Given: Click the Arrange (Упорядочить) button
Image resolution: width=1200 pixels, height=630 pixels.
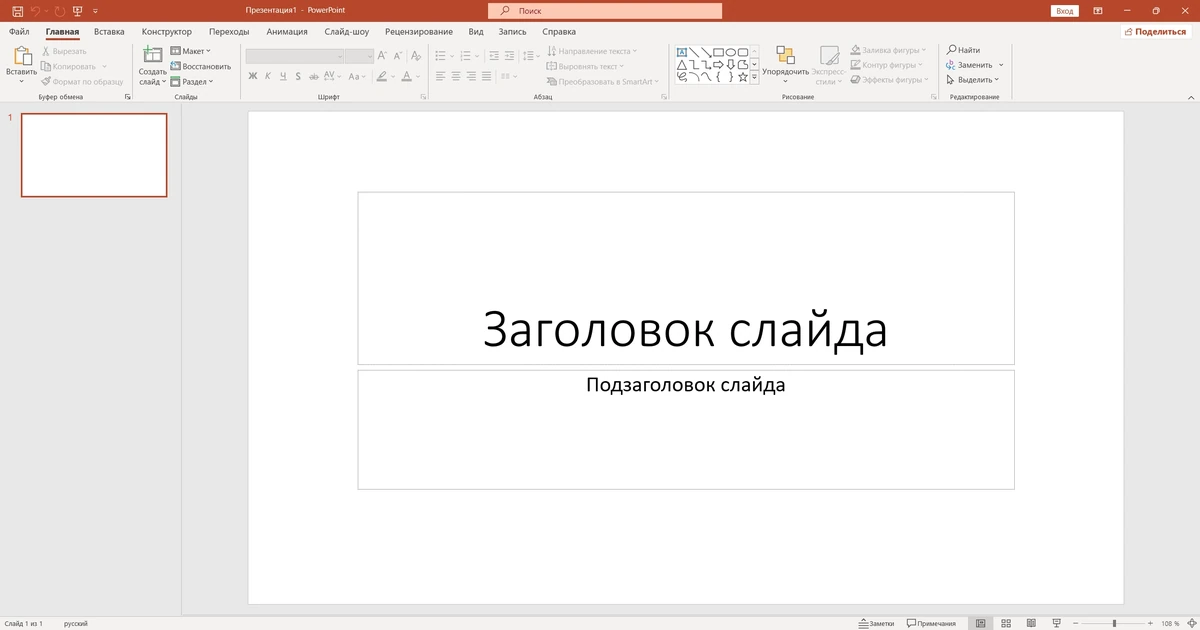Looking at the screenshot, I should coord(785,63).
